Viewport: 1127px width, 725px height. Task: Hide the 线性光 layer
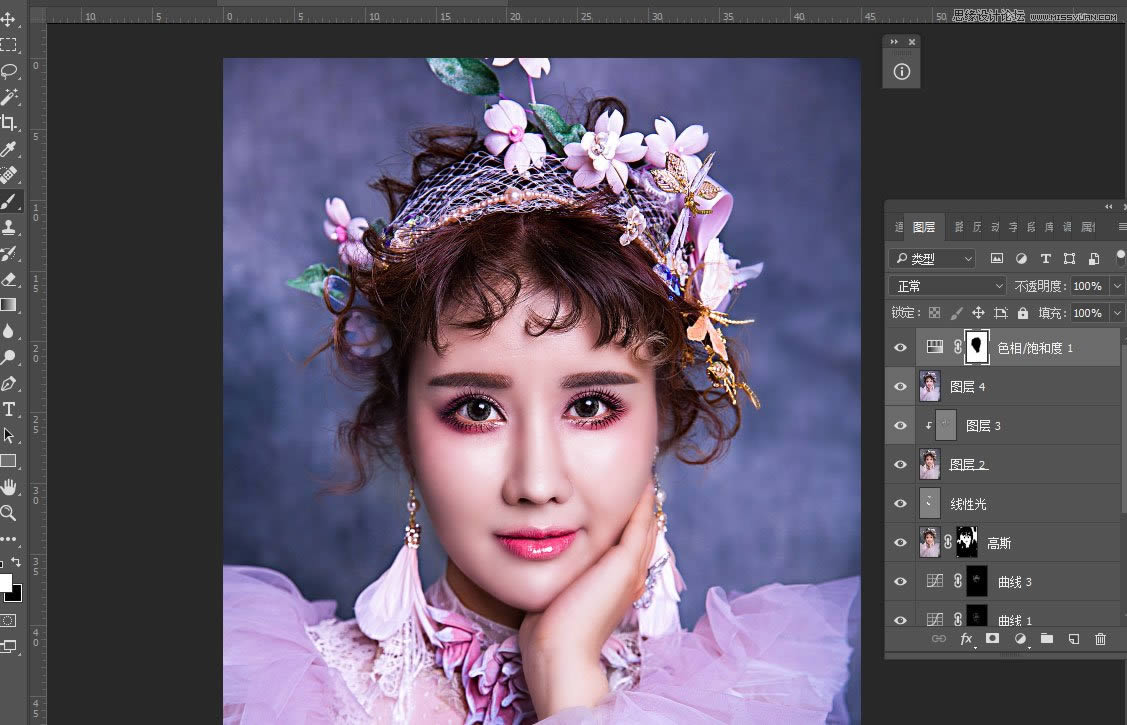[900, 503]
